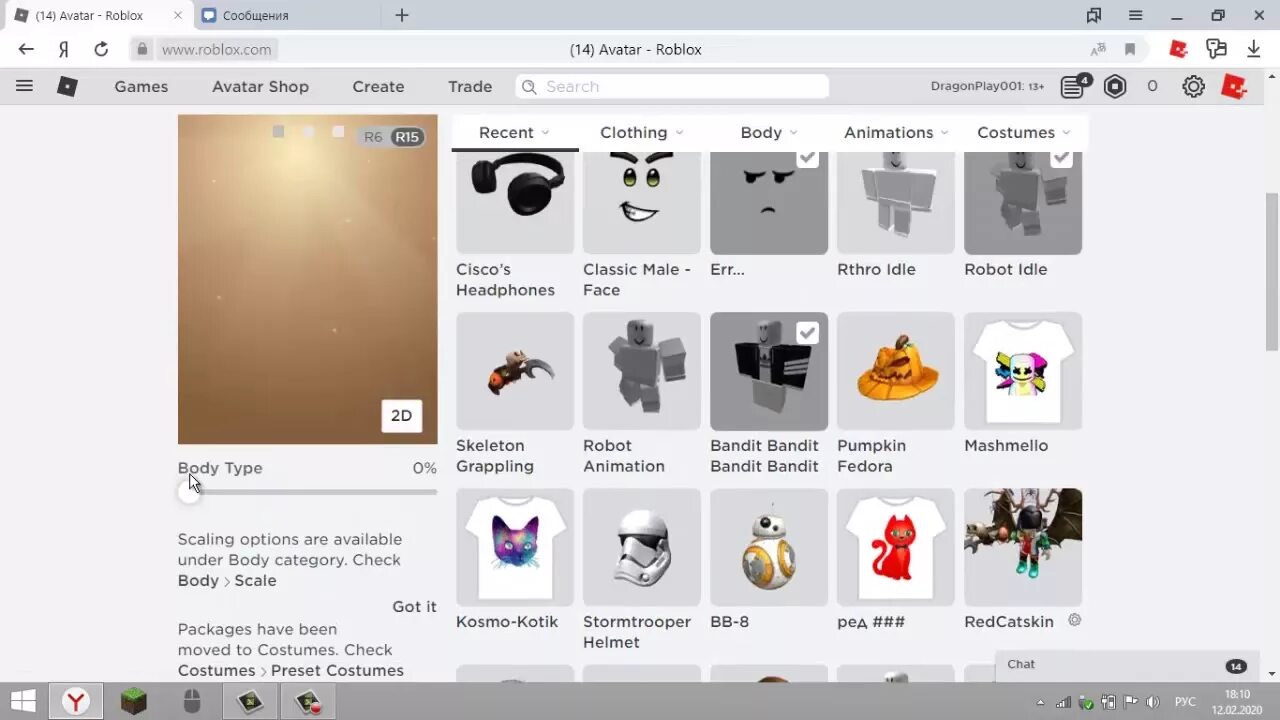Dismiss notice with Got it
1280x720 pixels.
[x=414, y=606]
